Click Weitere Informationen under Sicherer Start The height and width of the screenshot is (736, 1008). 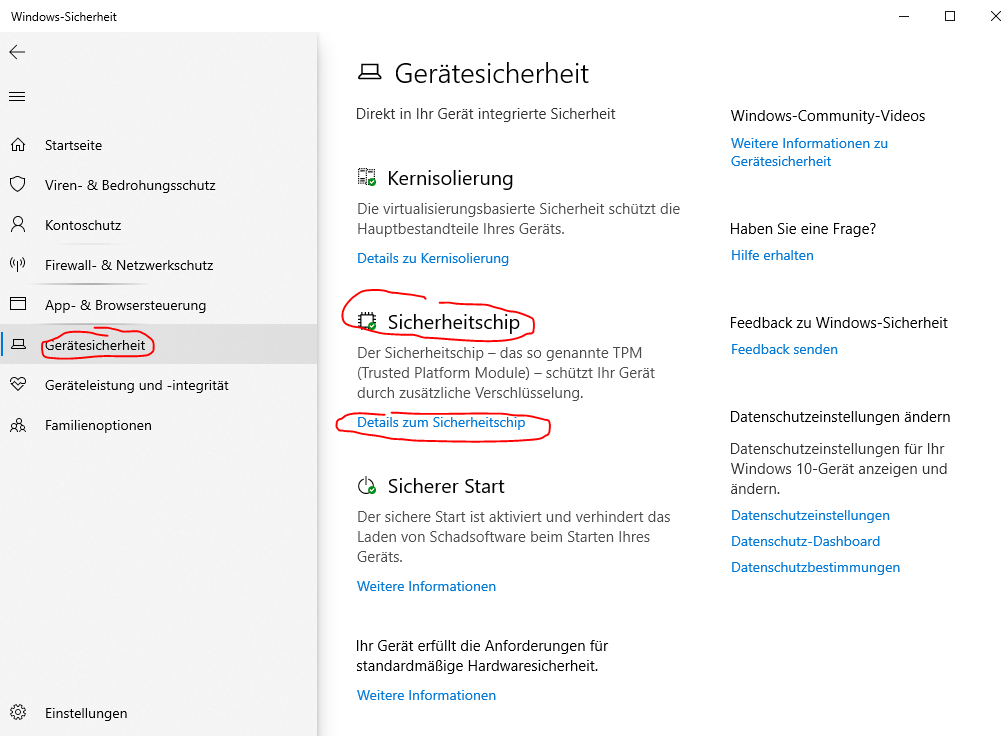pyautogui.click(x=426, y=586)
